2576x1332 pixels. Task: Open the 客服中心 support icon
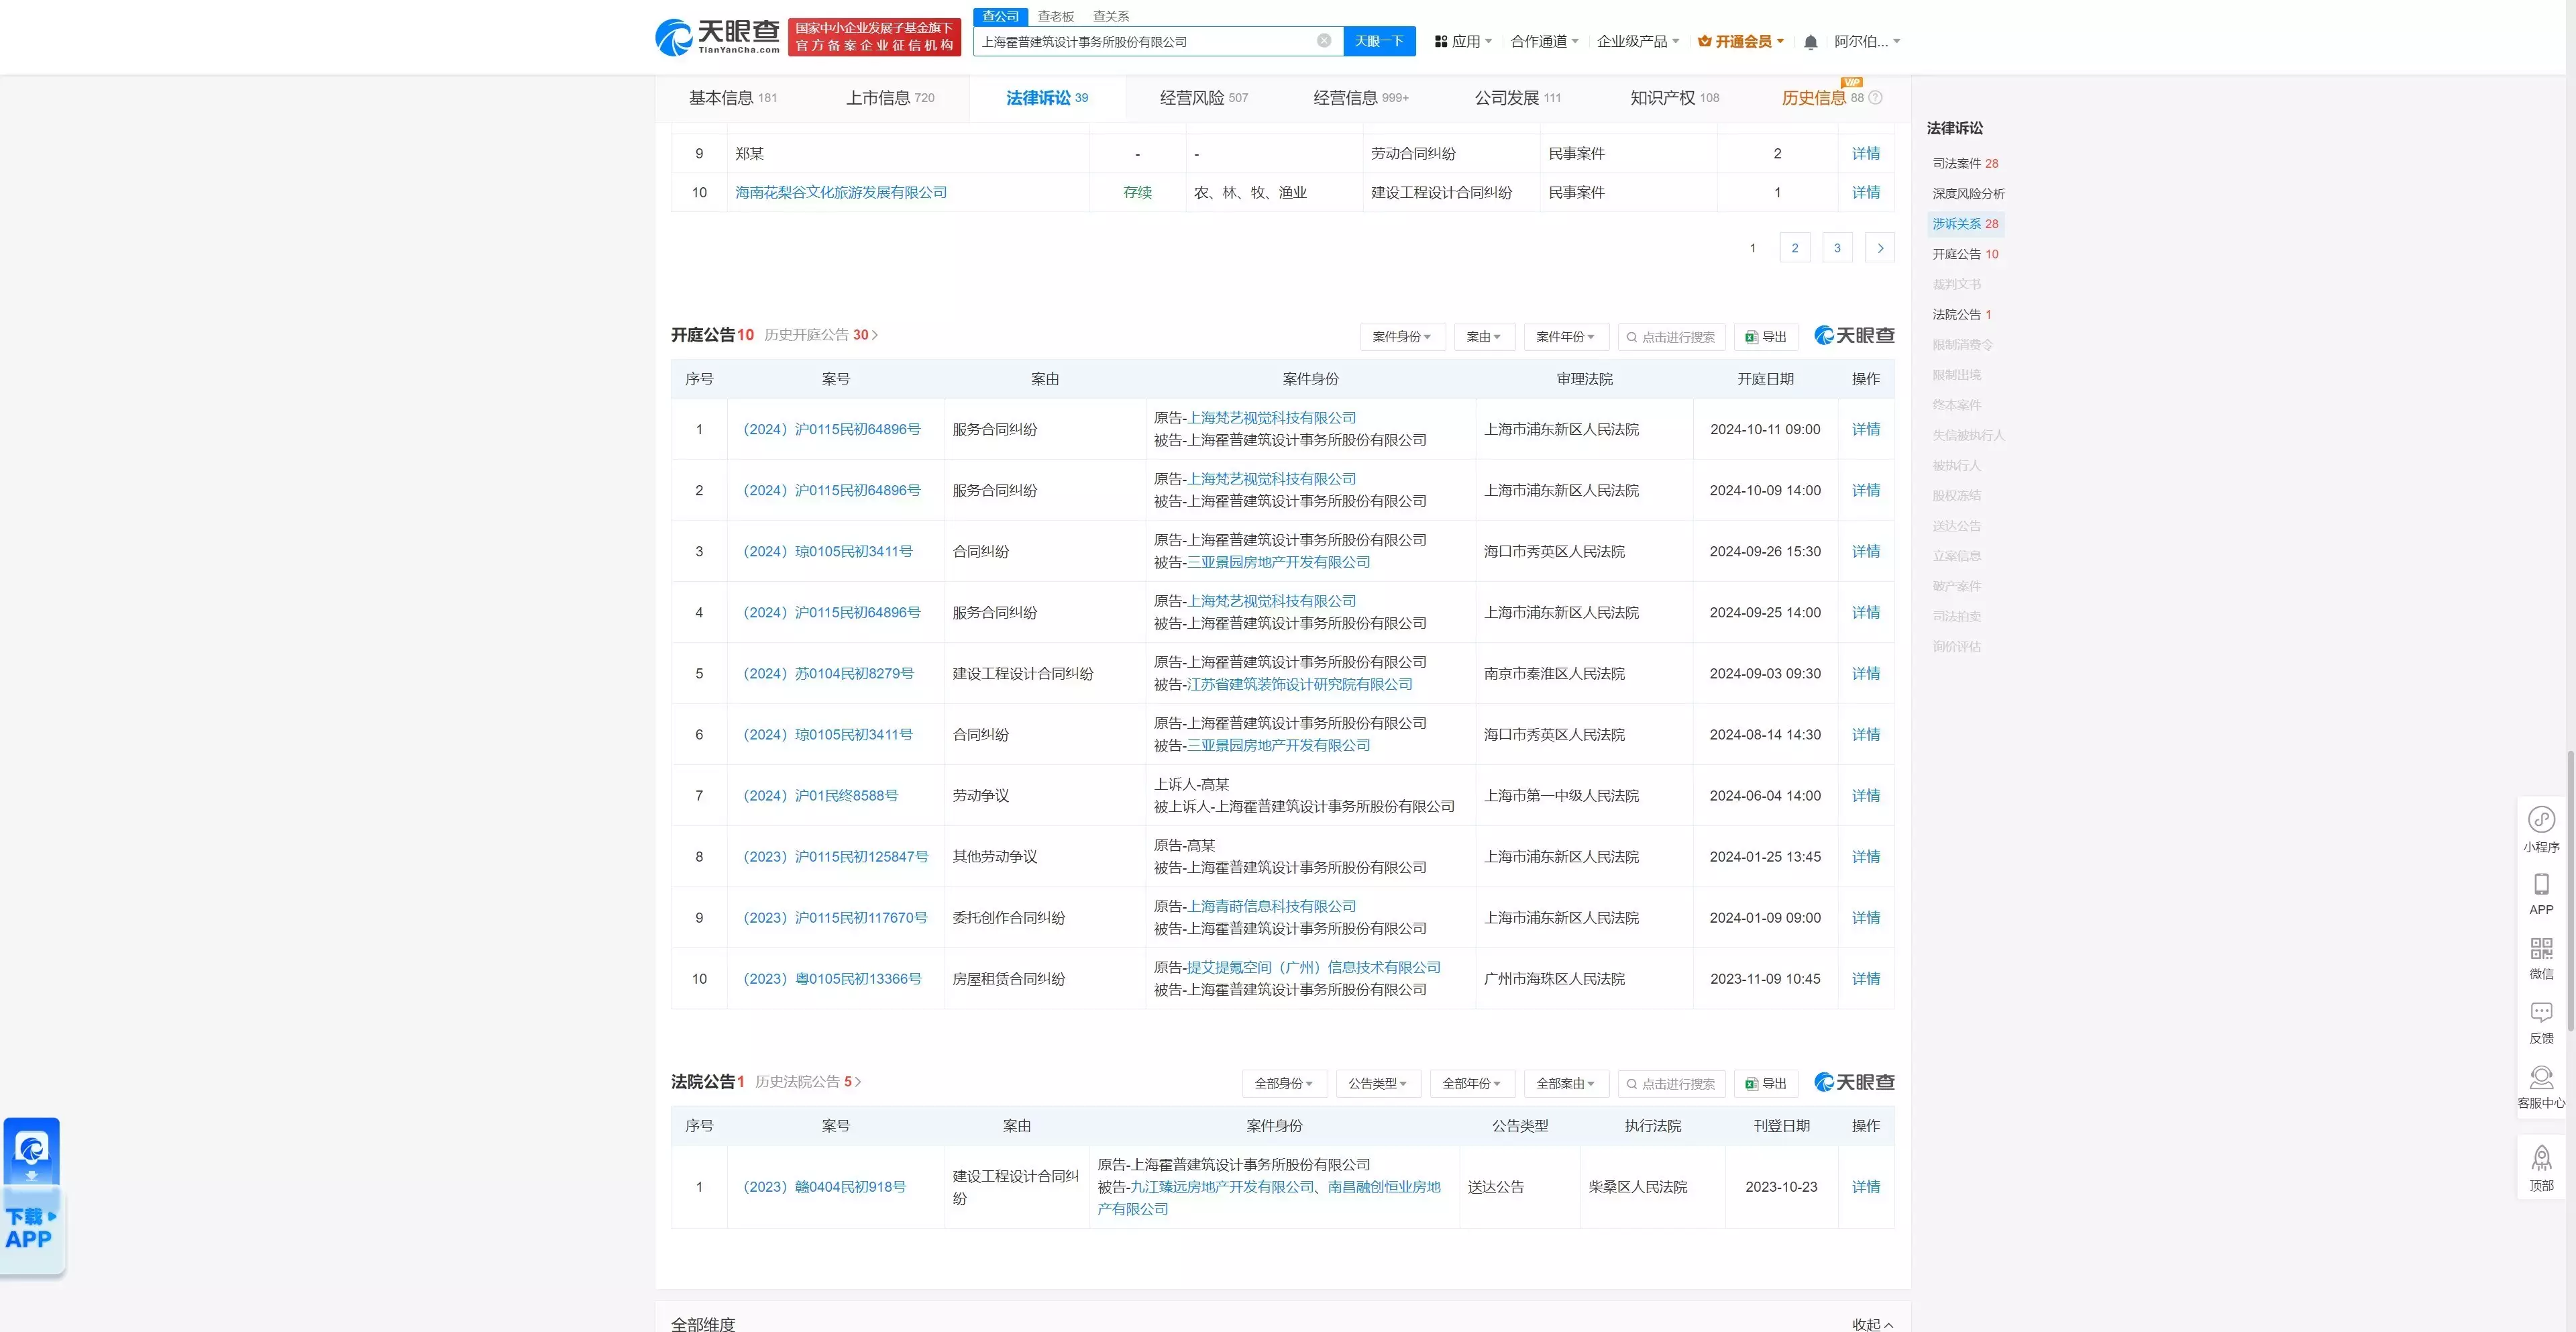(2541, 1087)
